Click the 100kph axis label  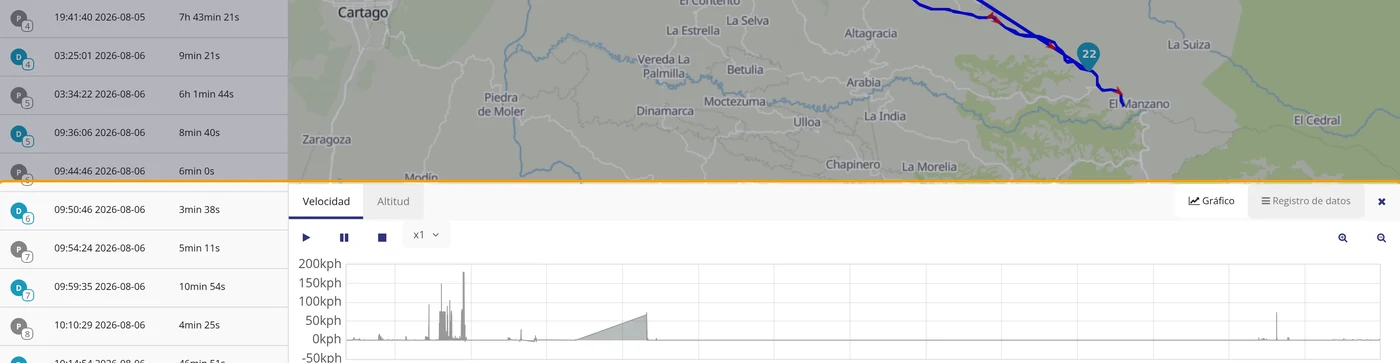(319, 301)
